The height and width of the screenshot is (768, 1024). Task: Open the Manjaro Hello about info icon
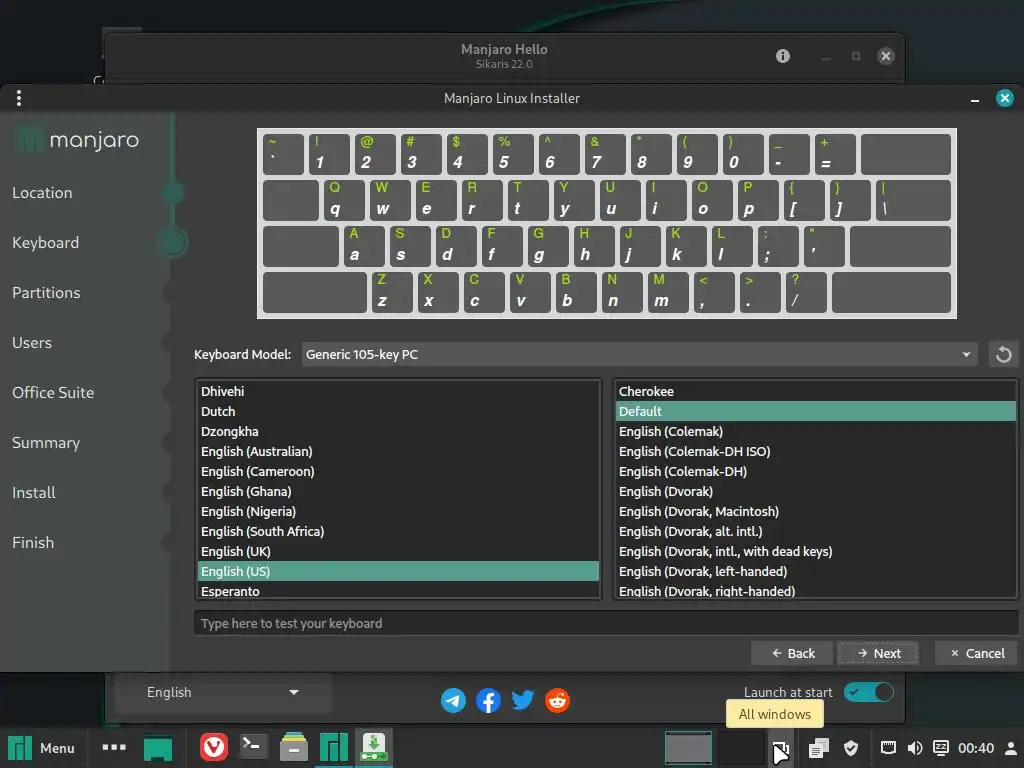pos(782,56)
